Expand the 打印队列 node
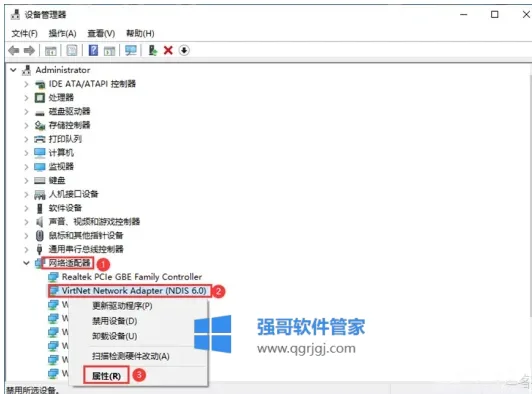Viewport: 532px width, 394px height. coord(26,139)
